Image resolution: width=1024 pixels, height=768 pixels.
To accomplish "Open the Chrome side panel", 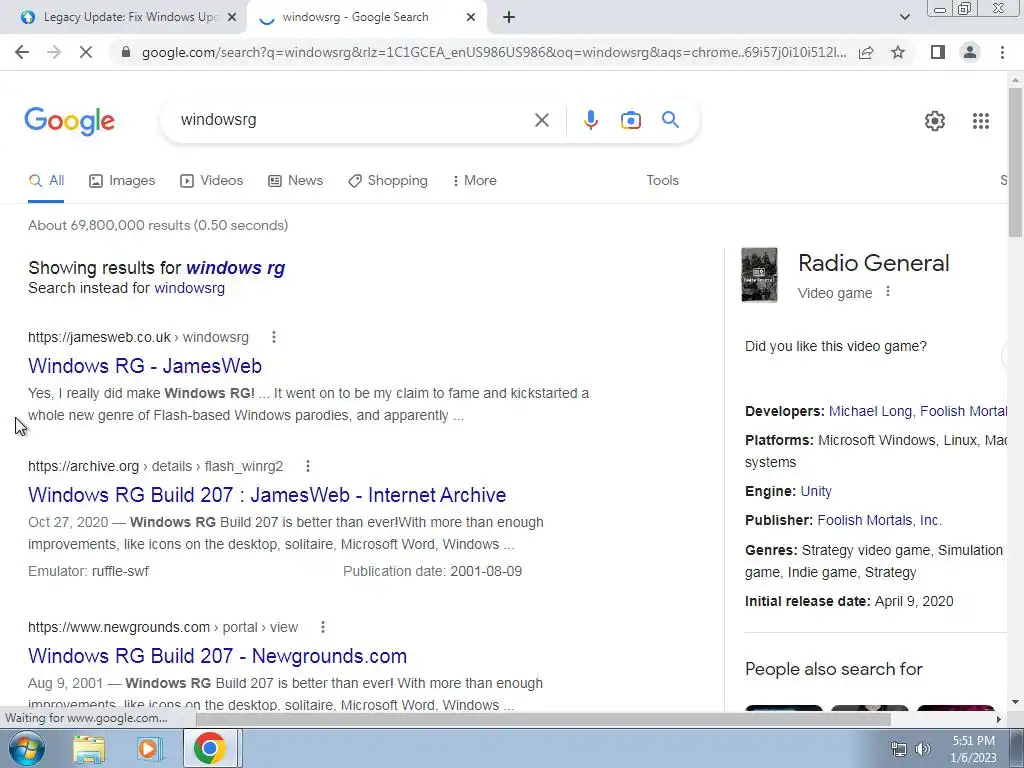I will coord(938,52).
